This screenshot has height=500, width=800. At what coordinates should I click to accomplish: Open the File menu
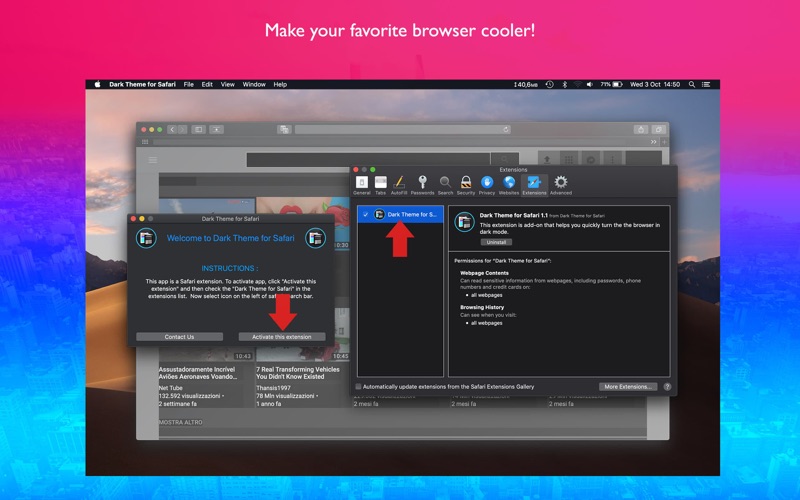tap(189, 85)
